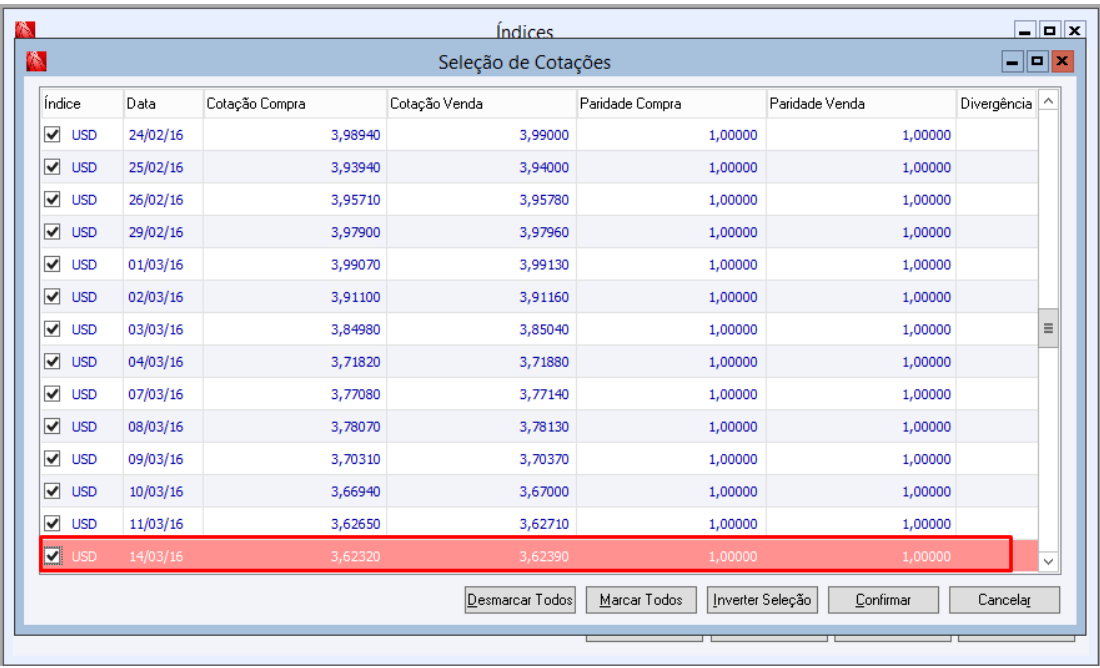Maximize the Índices background window
Image resolution: width=1100 pixels, height=668 pixels.
point(1049,31)
